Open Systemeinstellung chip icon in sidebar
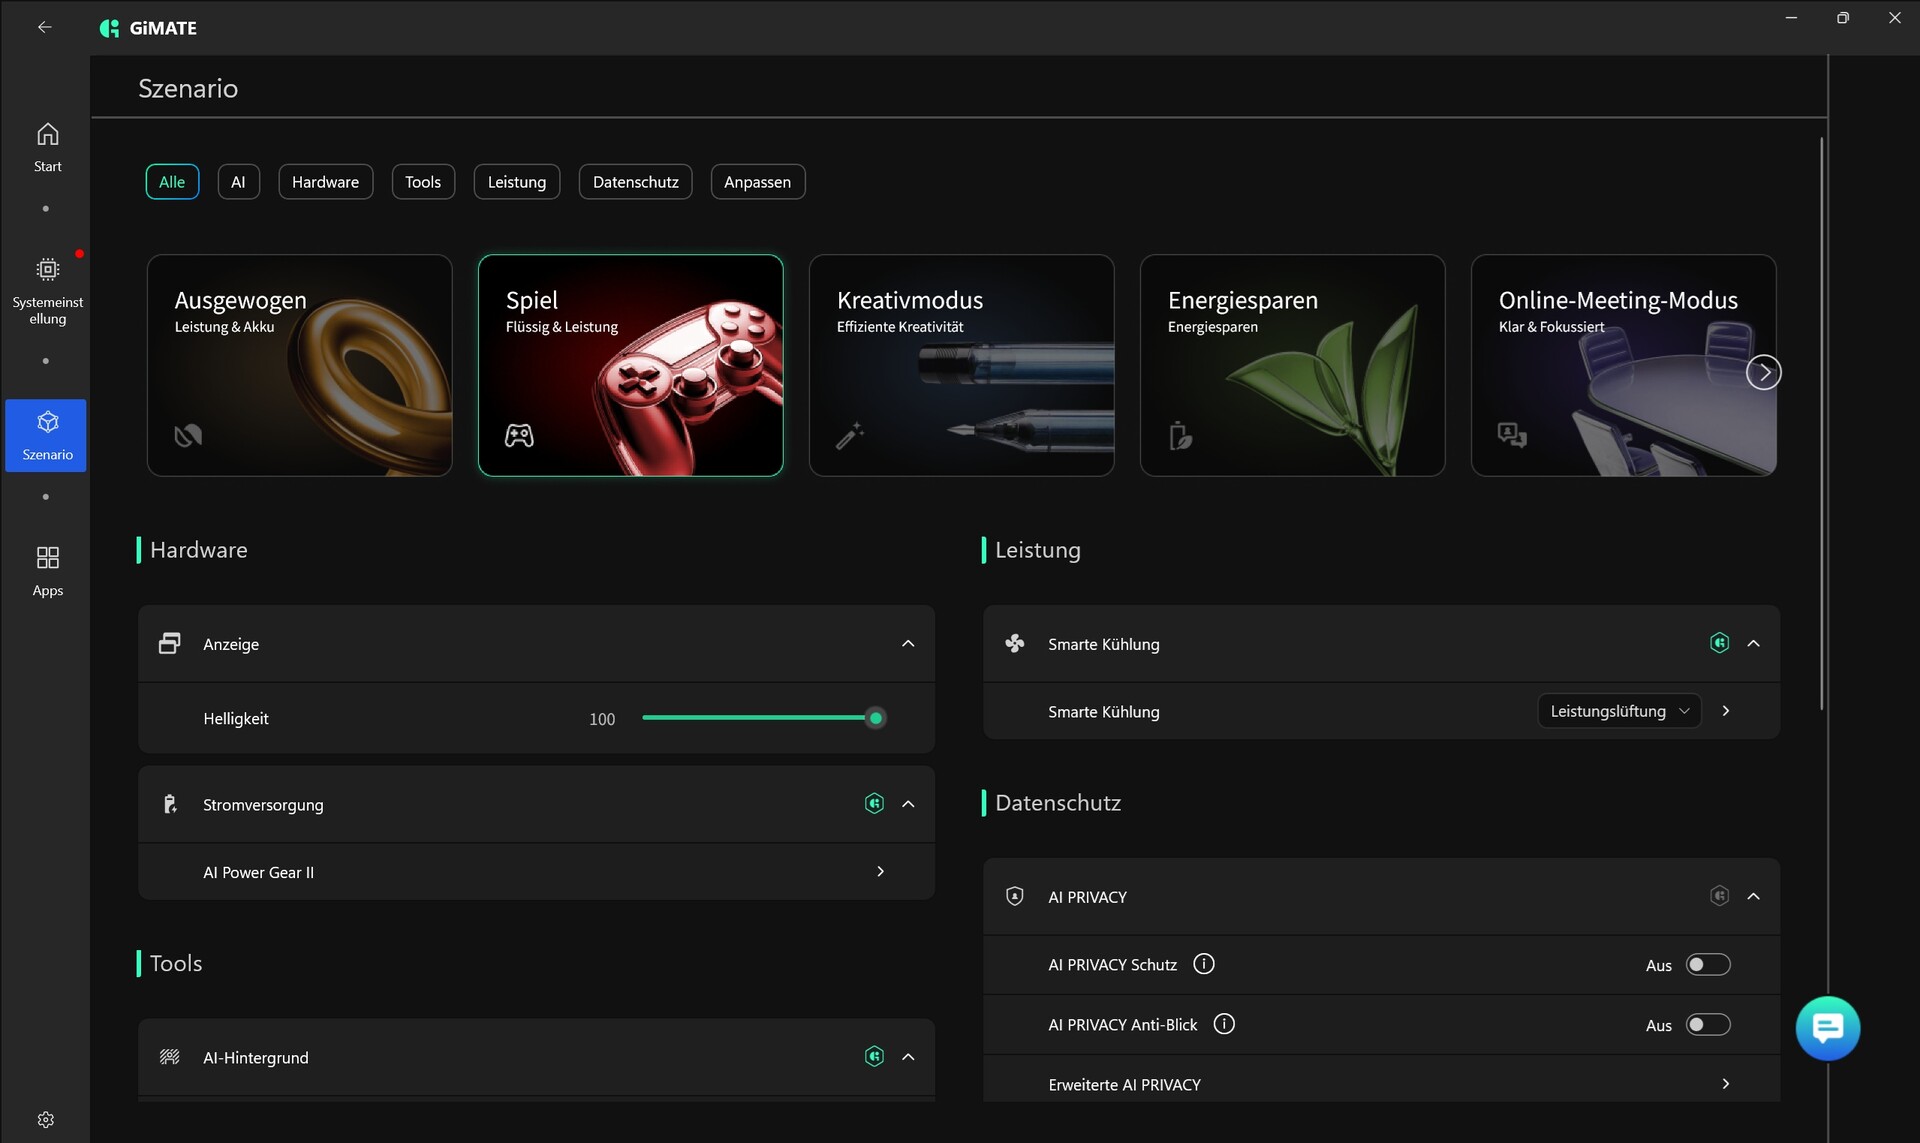Screen dimensions: 1920x1143 point(47,270)
